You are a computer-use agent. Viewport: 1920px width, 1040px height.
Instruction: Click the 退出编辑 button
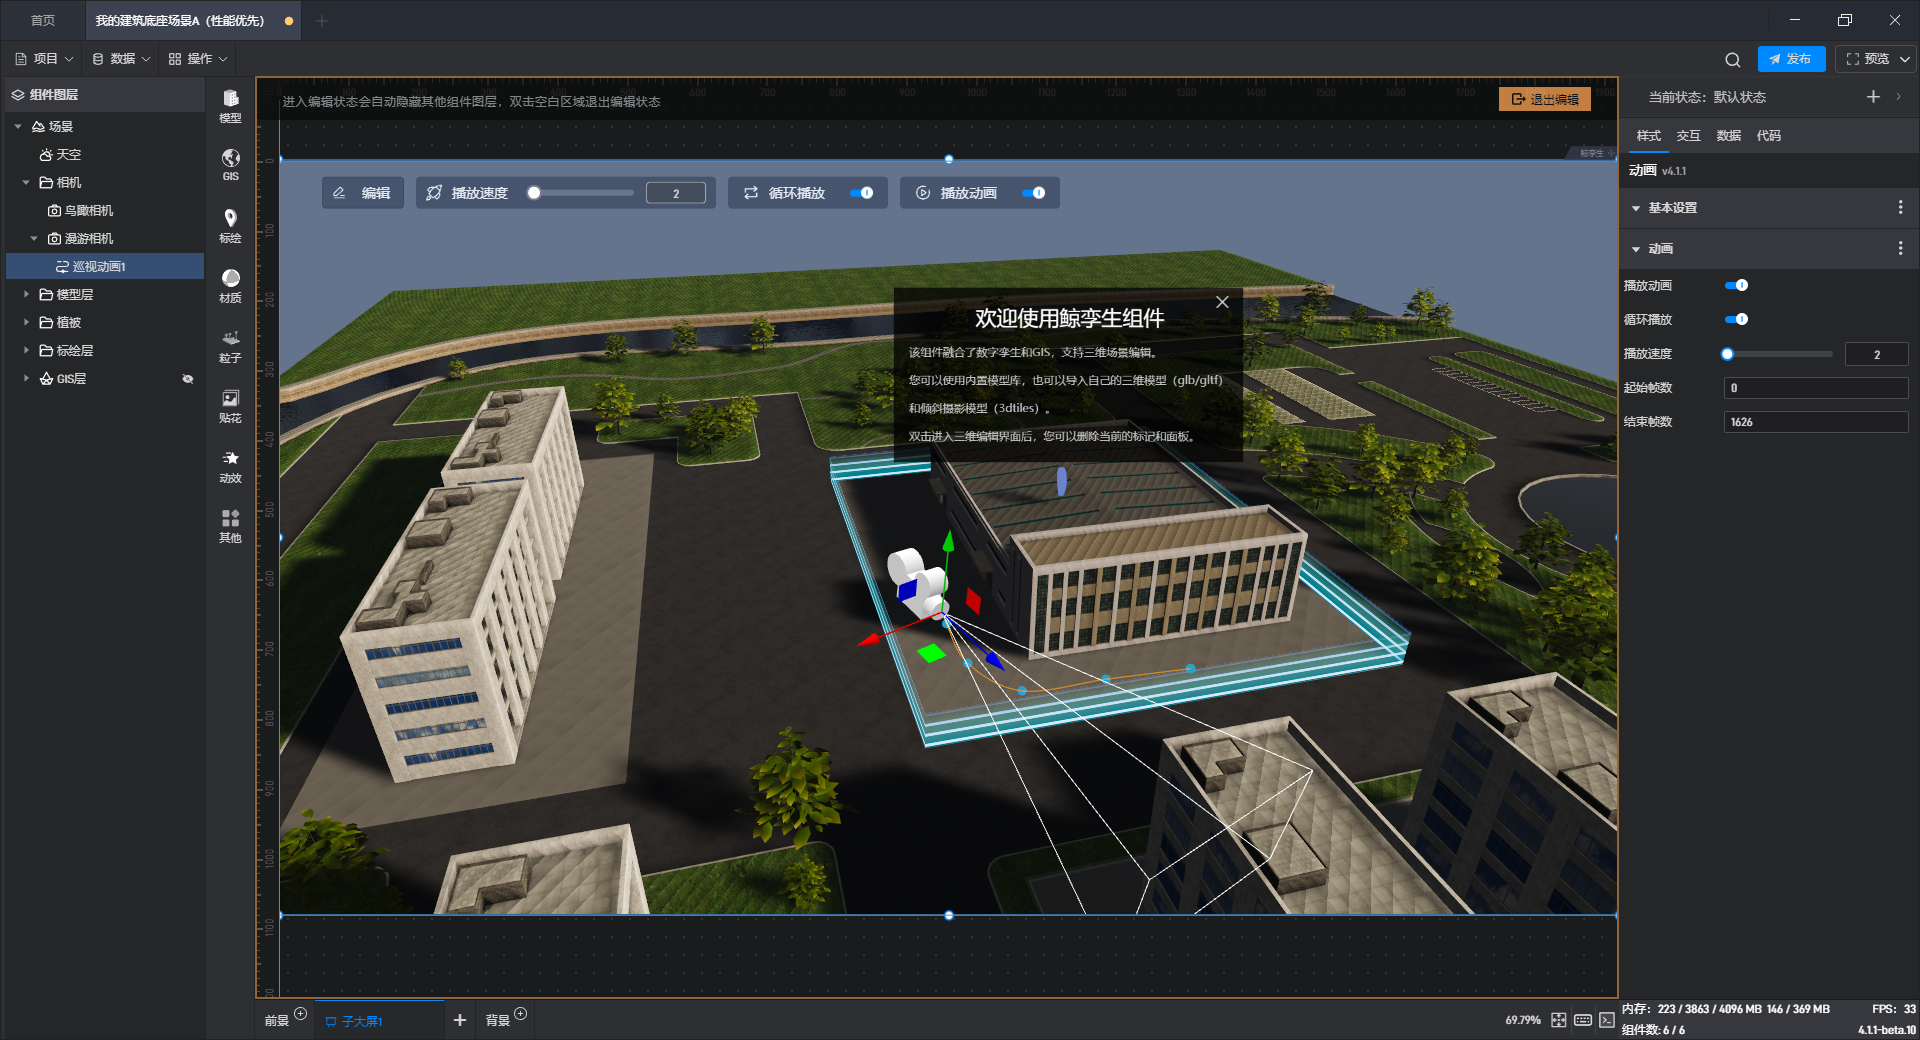[x=1544, y=99]
